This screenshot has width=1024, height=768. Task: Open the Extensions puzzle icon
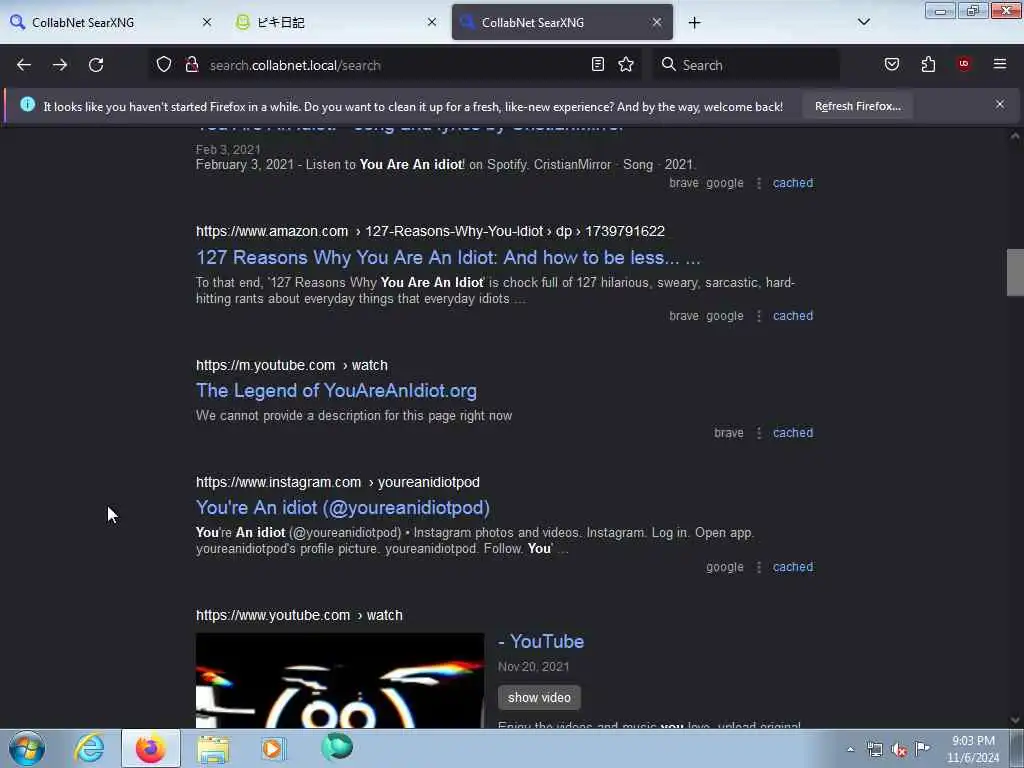[928, 64]
